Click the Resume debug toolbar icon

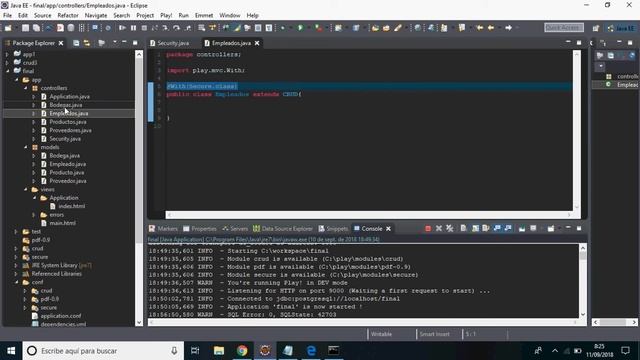coord(122,28)
